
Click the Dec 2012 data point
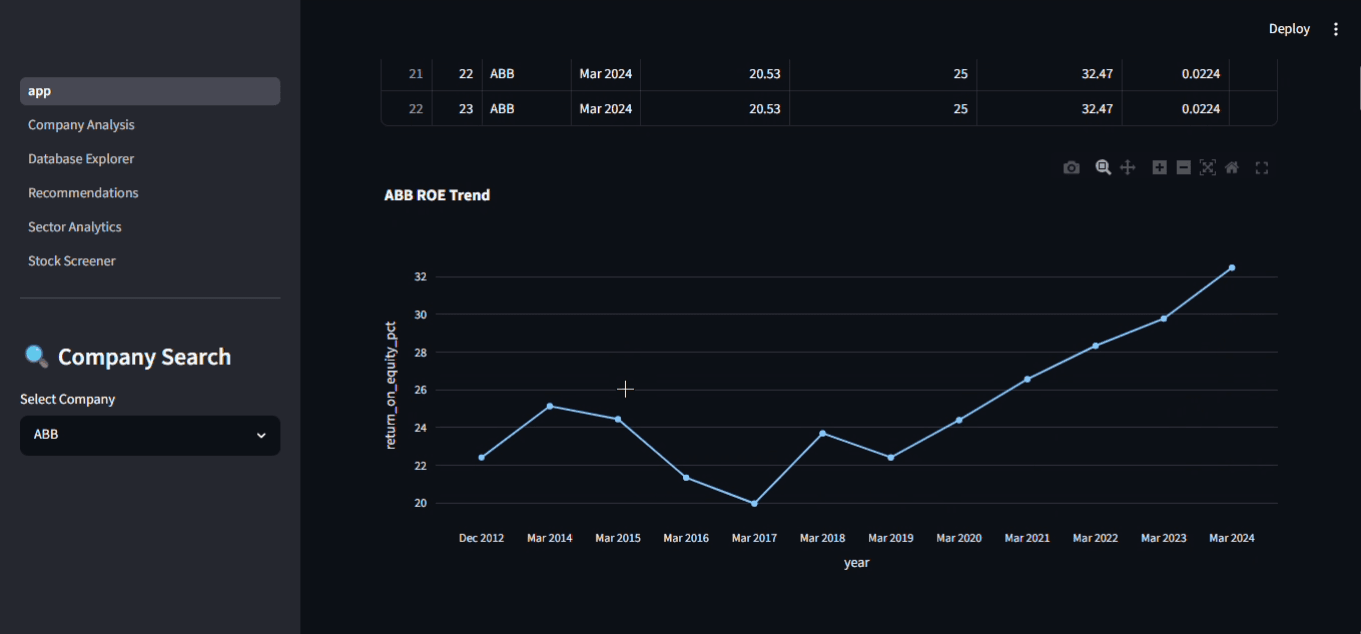[482, 457]
